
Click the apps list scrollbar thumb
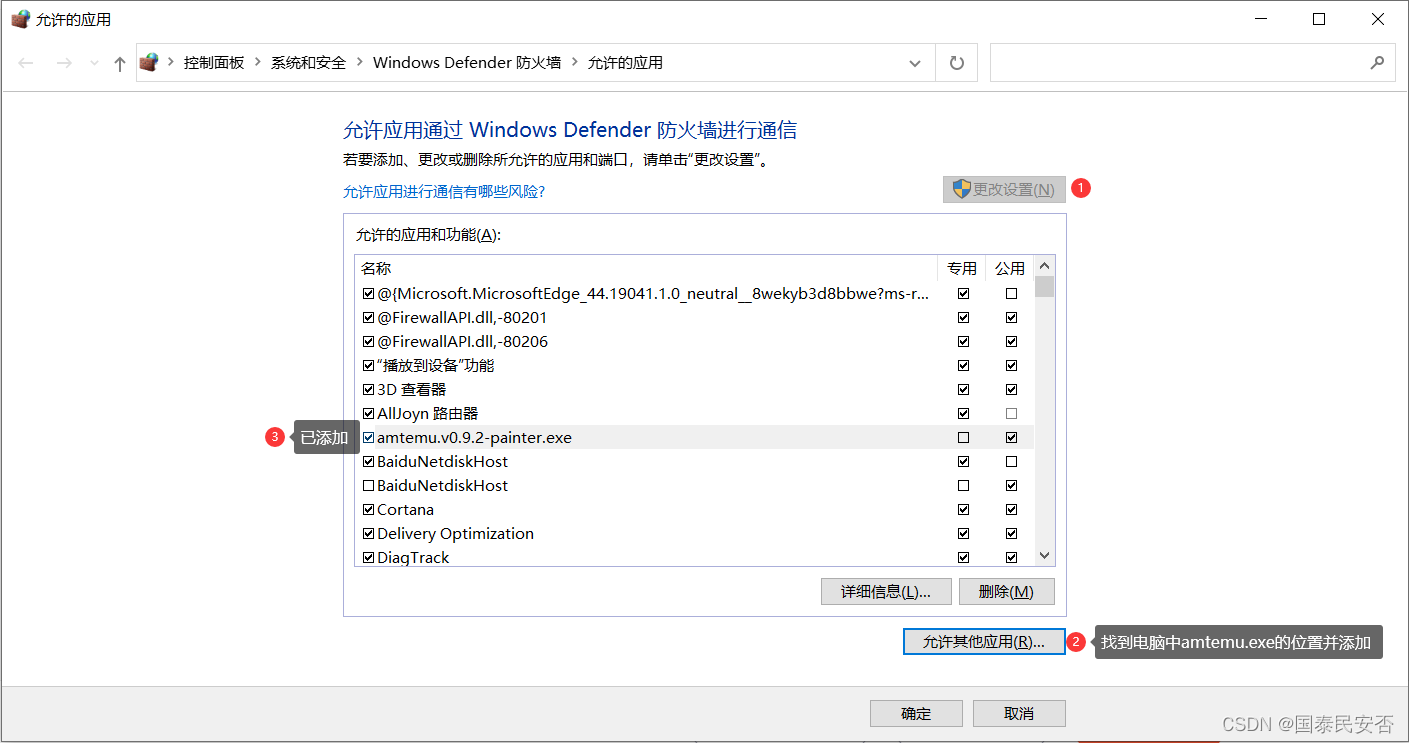coord(1044,287)
